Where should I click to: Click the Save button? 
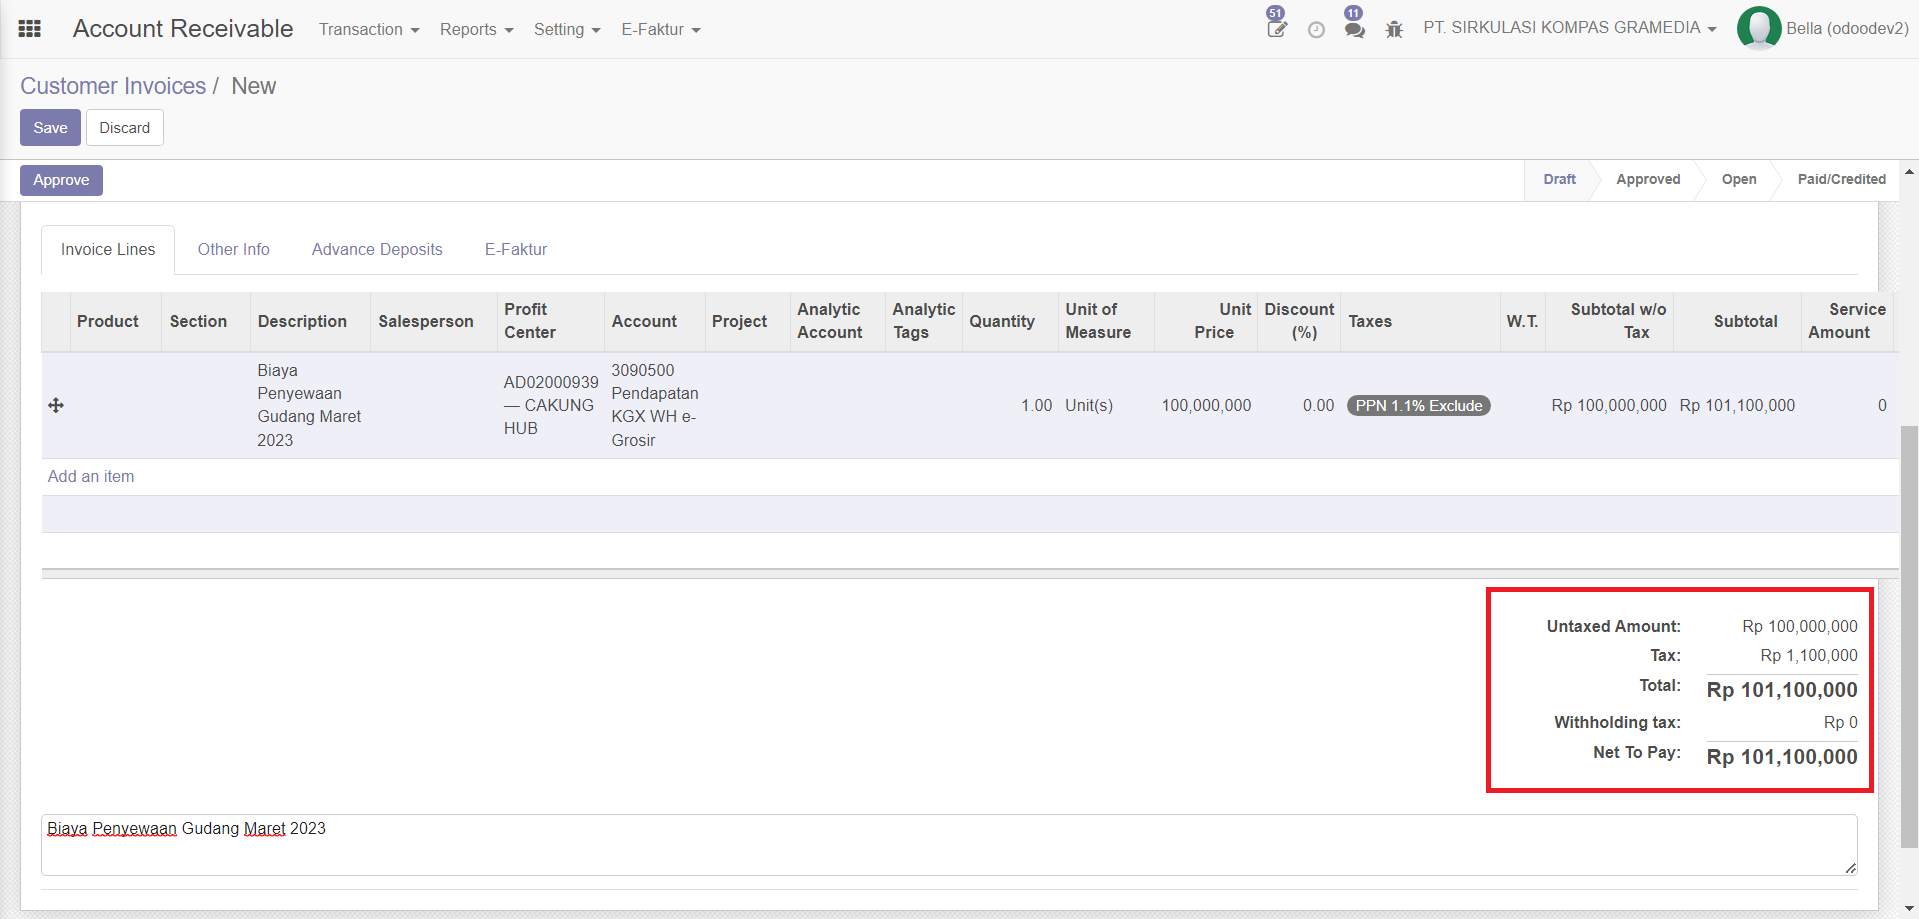(x=50, y=128)
